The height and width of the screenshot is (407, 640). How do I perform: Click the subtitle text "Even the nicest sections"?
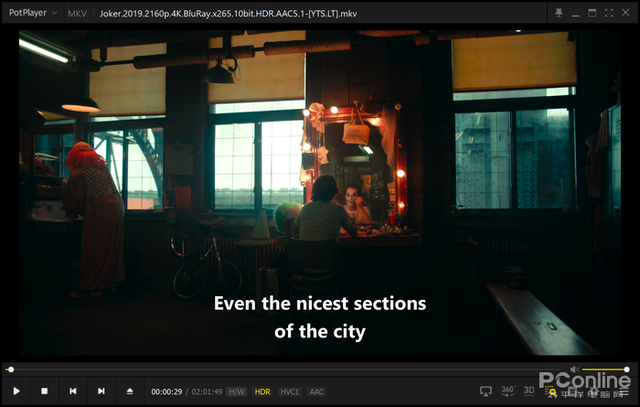[x=320, y=304]
